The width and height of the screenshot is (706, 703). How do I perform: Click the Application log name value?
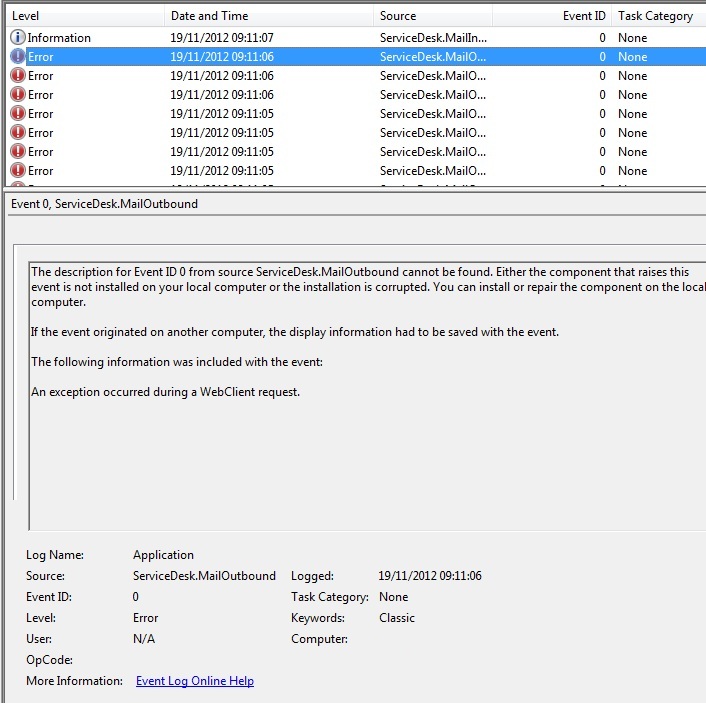pos(163,555)
